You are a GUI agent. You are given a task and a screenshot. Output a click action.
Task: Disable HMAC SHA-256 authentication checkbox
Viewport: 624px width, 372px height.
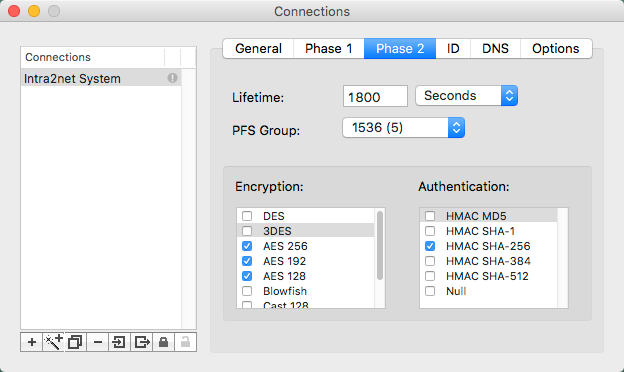pos(430,246)
